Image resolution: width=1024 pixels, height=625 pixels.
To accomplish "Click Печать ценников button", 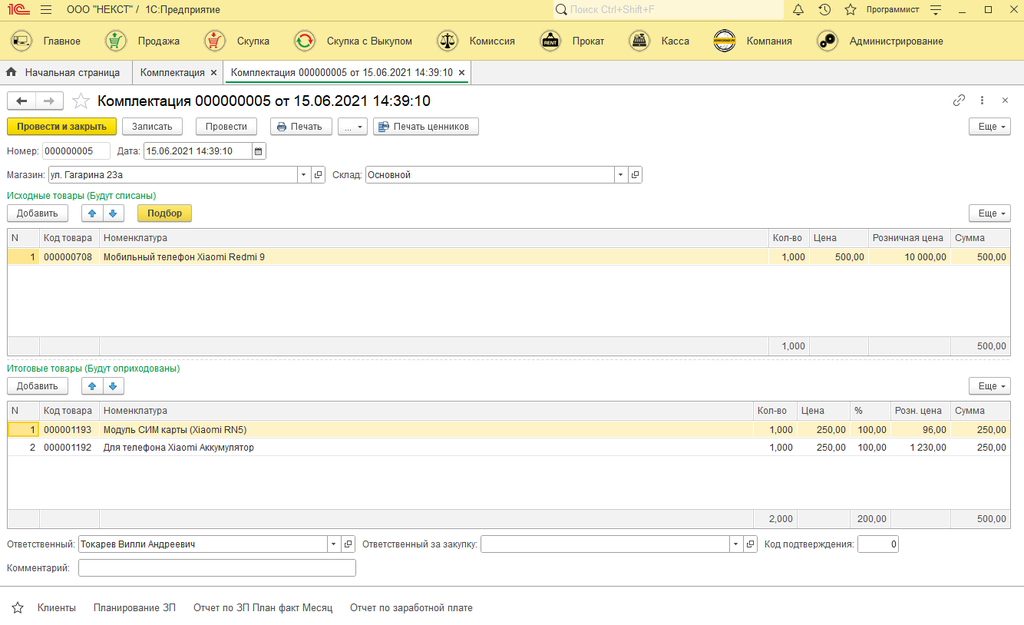I will [426, 127].
